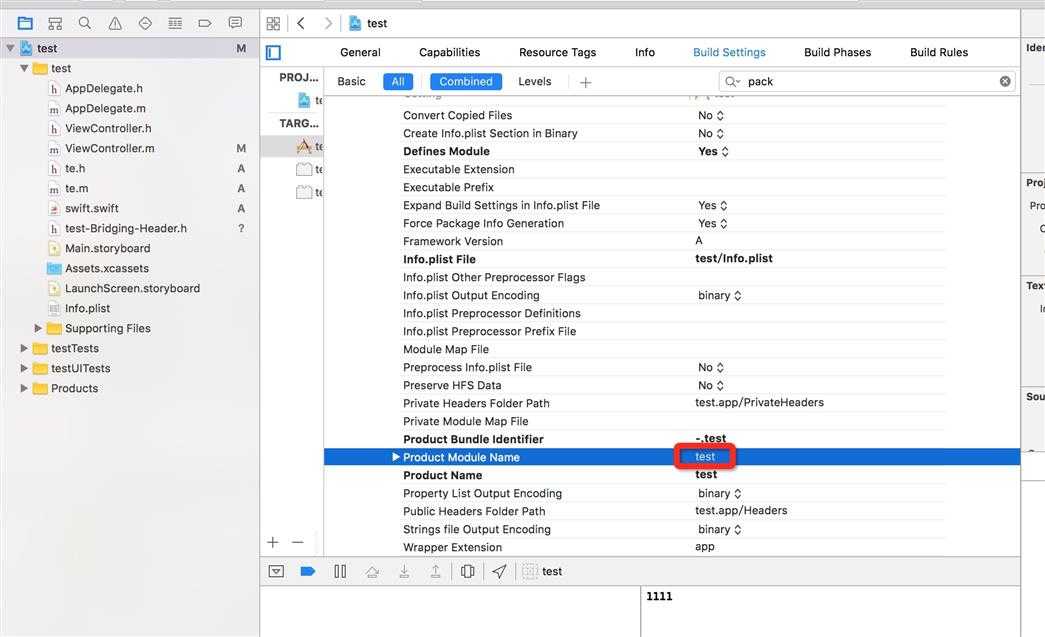Remove selected target with minus button
Screen dimensions: 1045x637
click(298, 542)
